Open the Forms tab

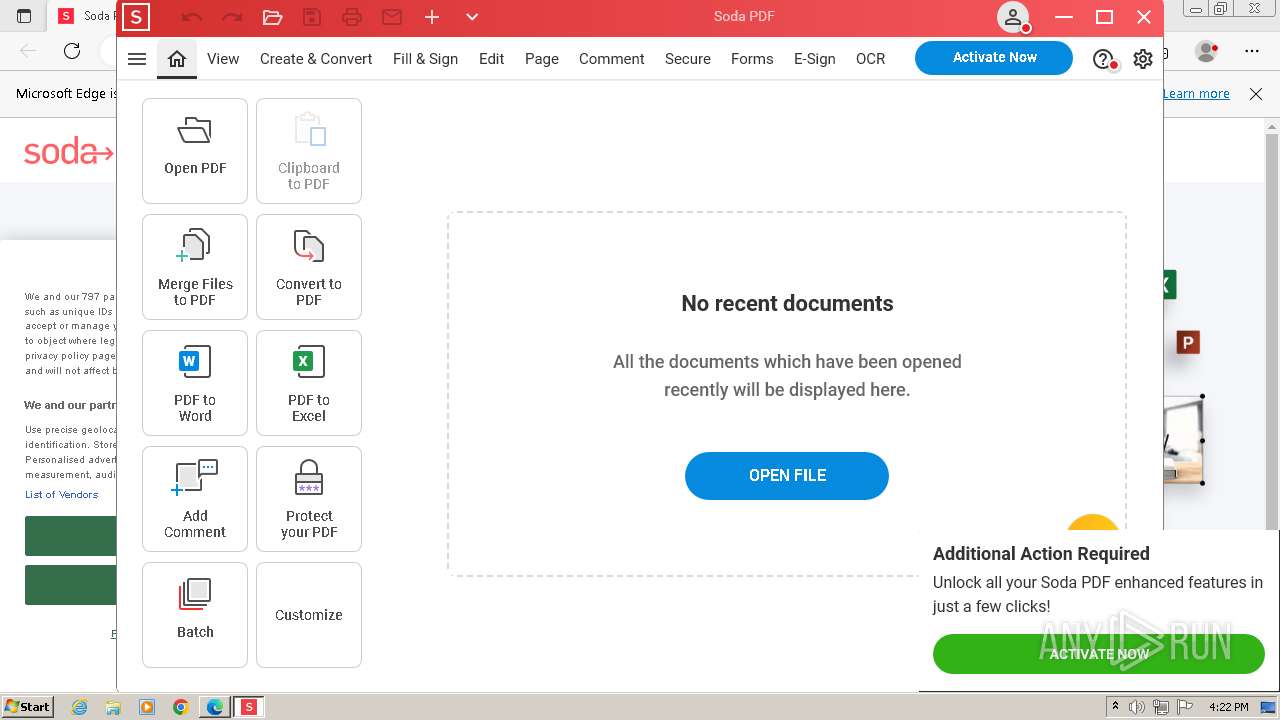click(x=752, y=59)
